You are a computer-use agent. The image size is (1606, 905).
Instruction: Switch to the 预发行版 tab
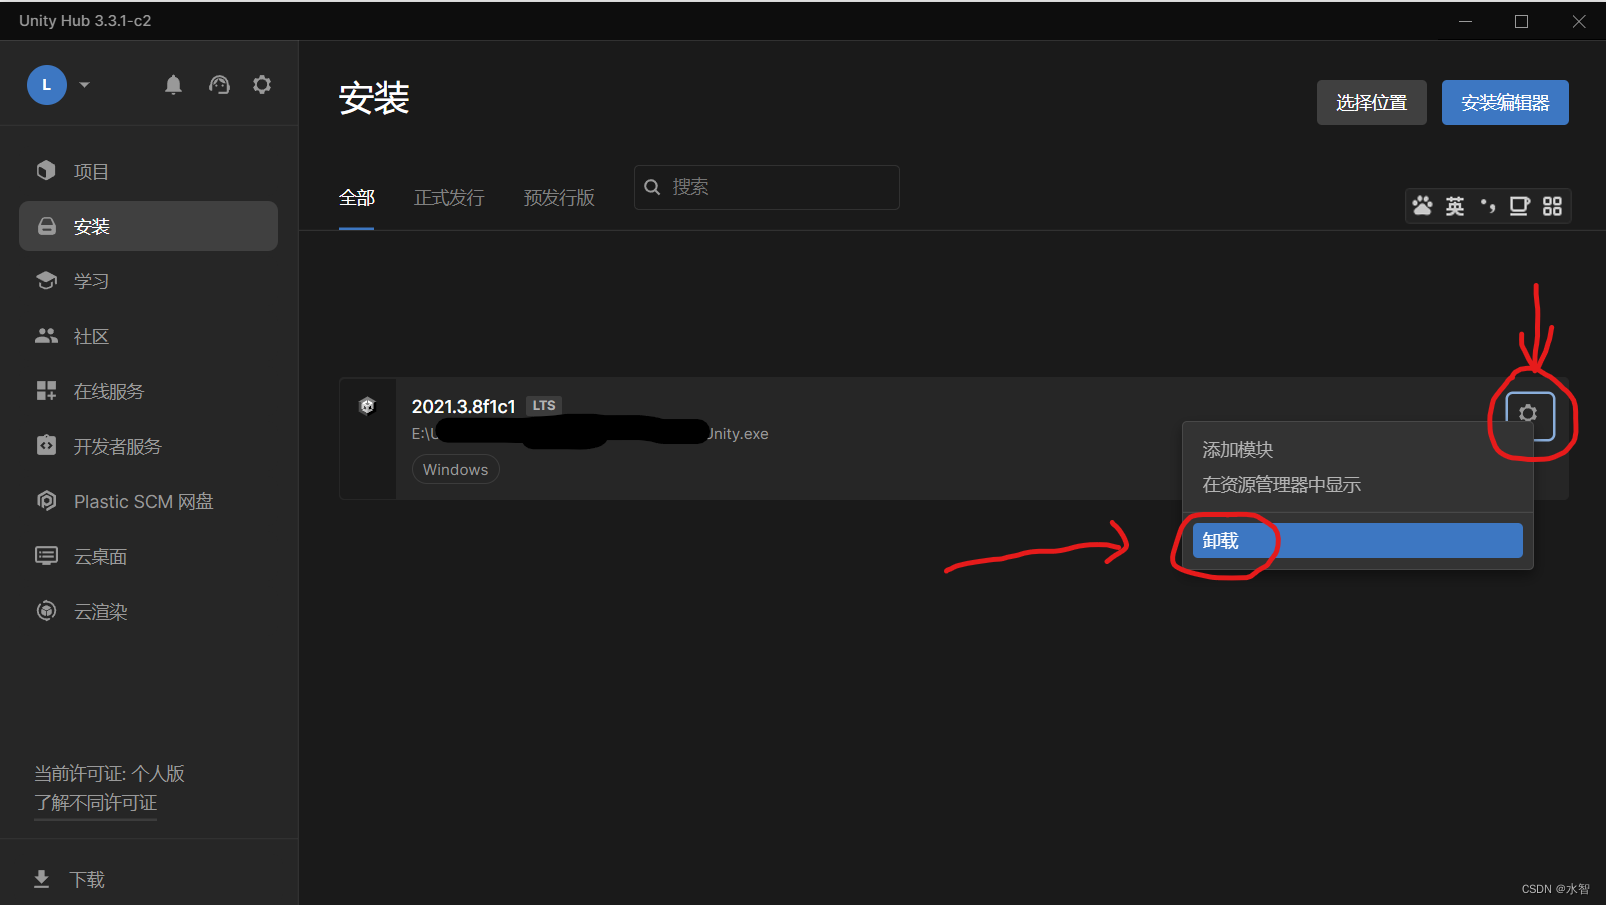pos(559,198)
